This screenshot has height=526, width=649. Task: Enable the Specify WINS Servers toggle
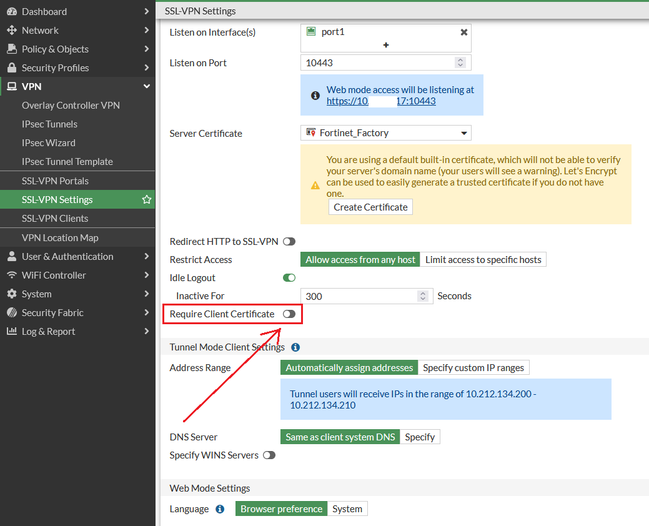pyautogui.click(x=269, y=455)
